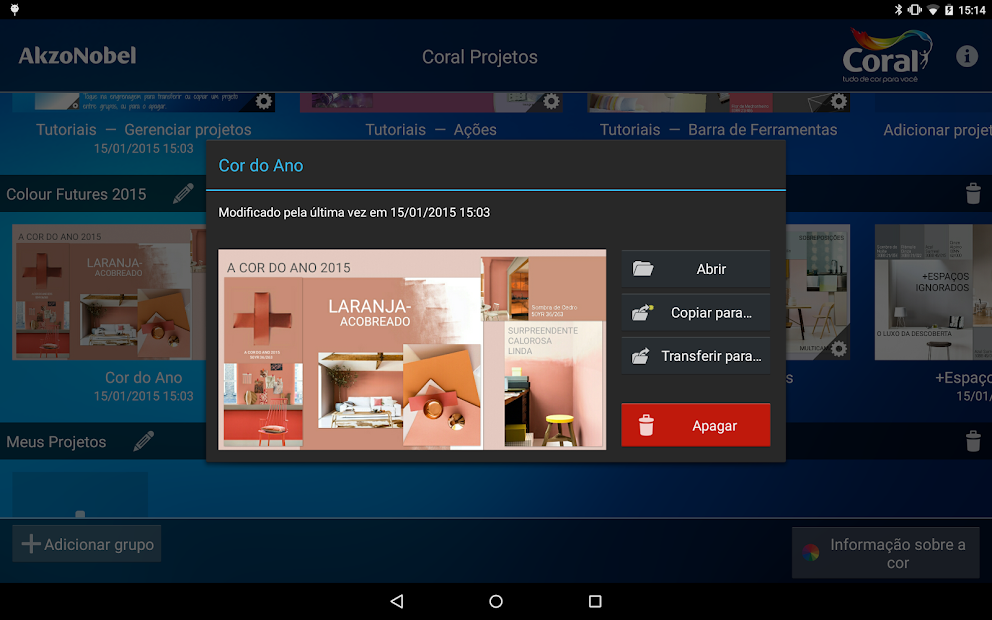Click the Meus Projetos group label

(x=56, y=442)
